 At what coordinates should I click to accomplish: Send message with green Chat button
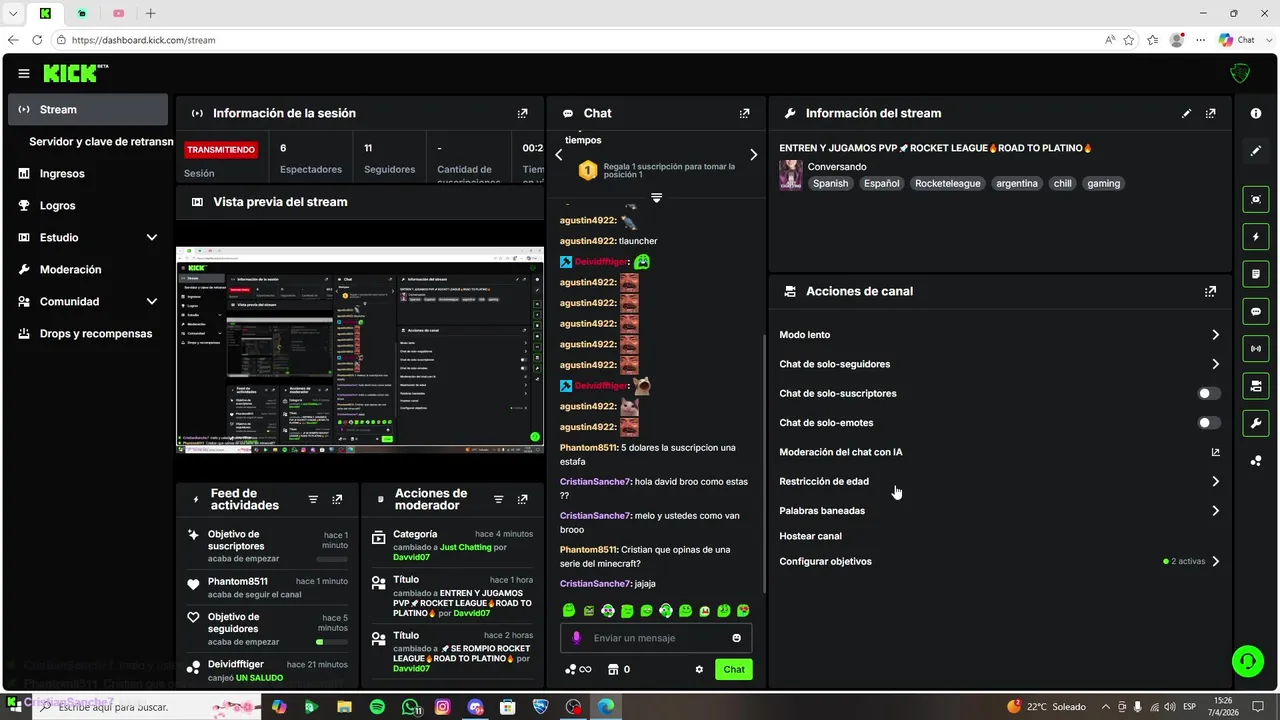coord(734,670)
